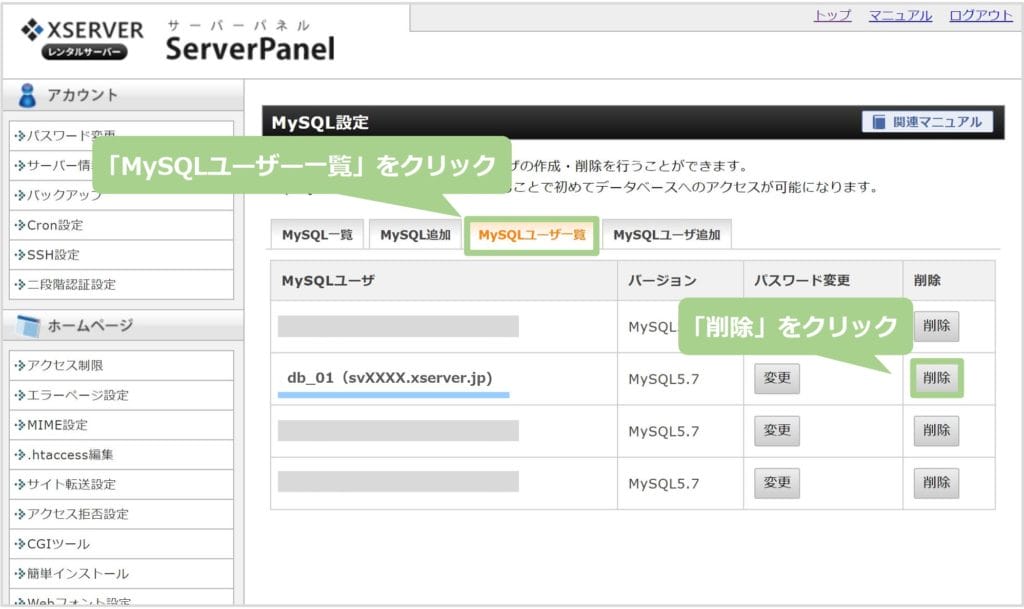Select the MySQLユーザ一覧 tab
This screenshot has width=1024, height=609.
pyautogui.click(x=531, y=236)
